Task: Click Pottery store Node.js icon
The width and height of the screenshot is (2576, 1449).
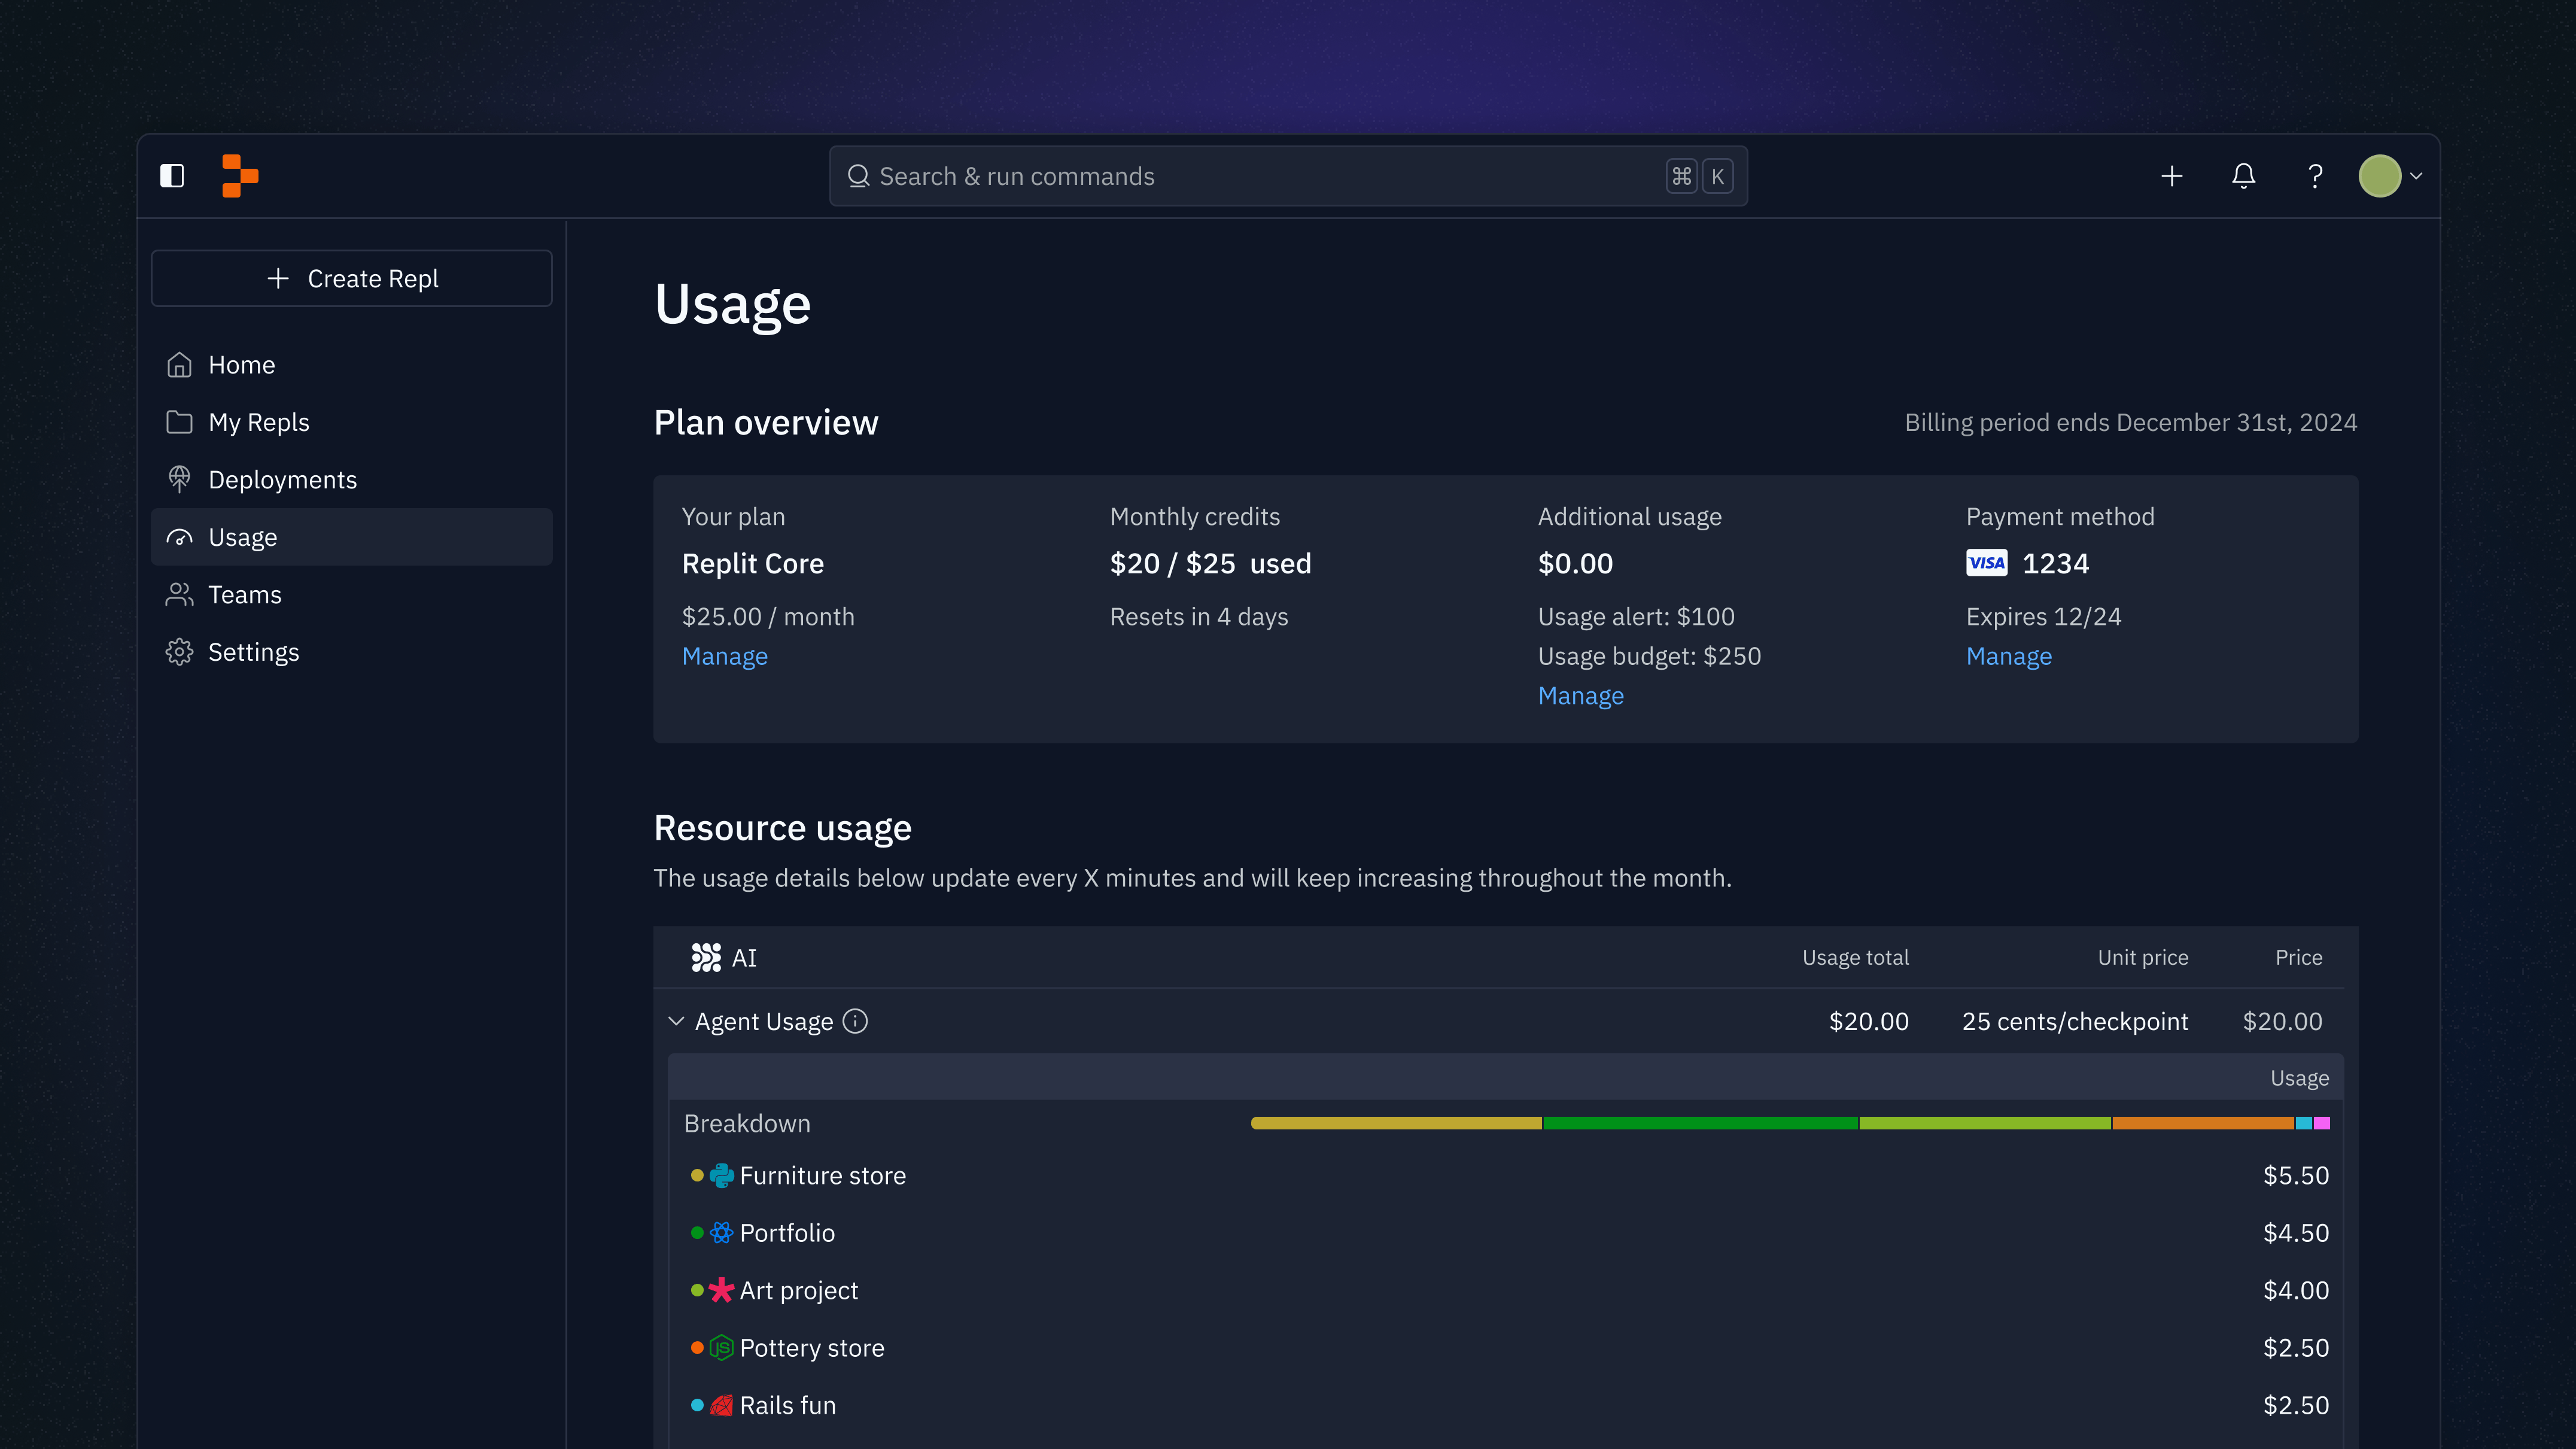Action: click(x=721, y=1348)
